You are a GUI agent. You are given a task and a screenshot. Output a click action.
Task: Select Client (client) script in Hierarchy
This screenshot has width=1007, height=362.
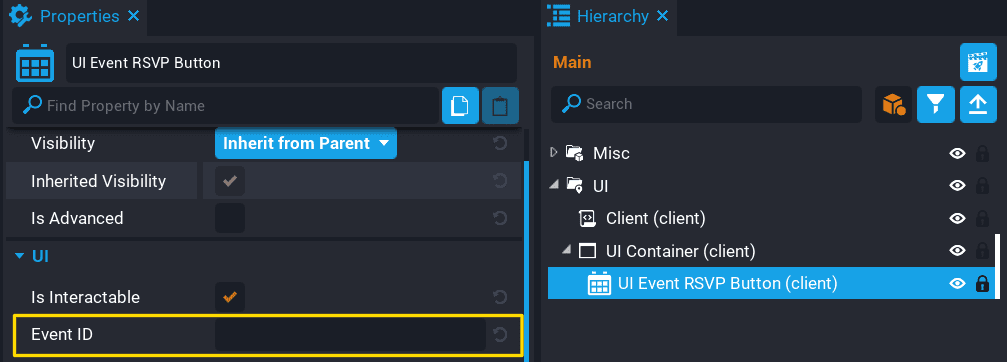(656, 218)
